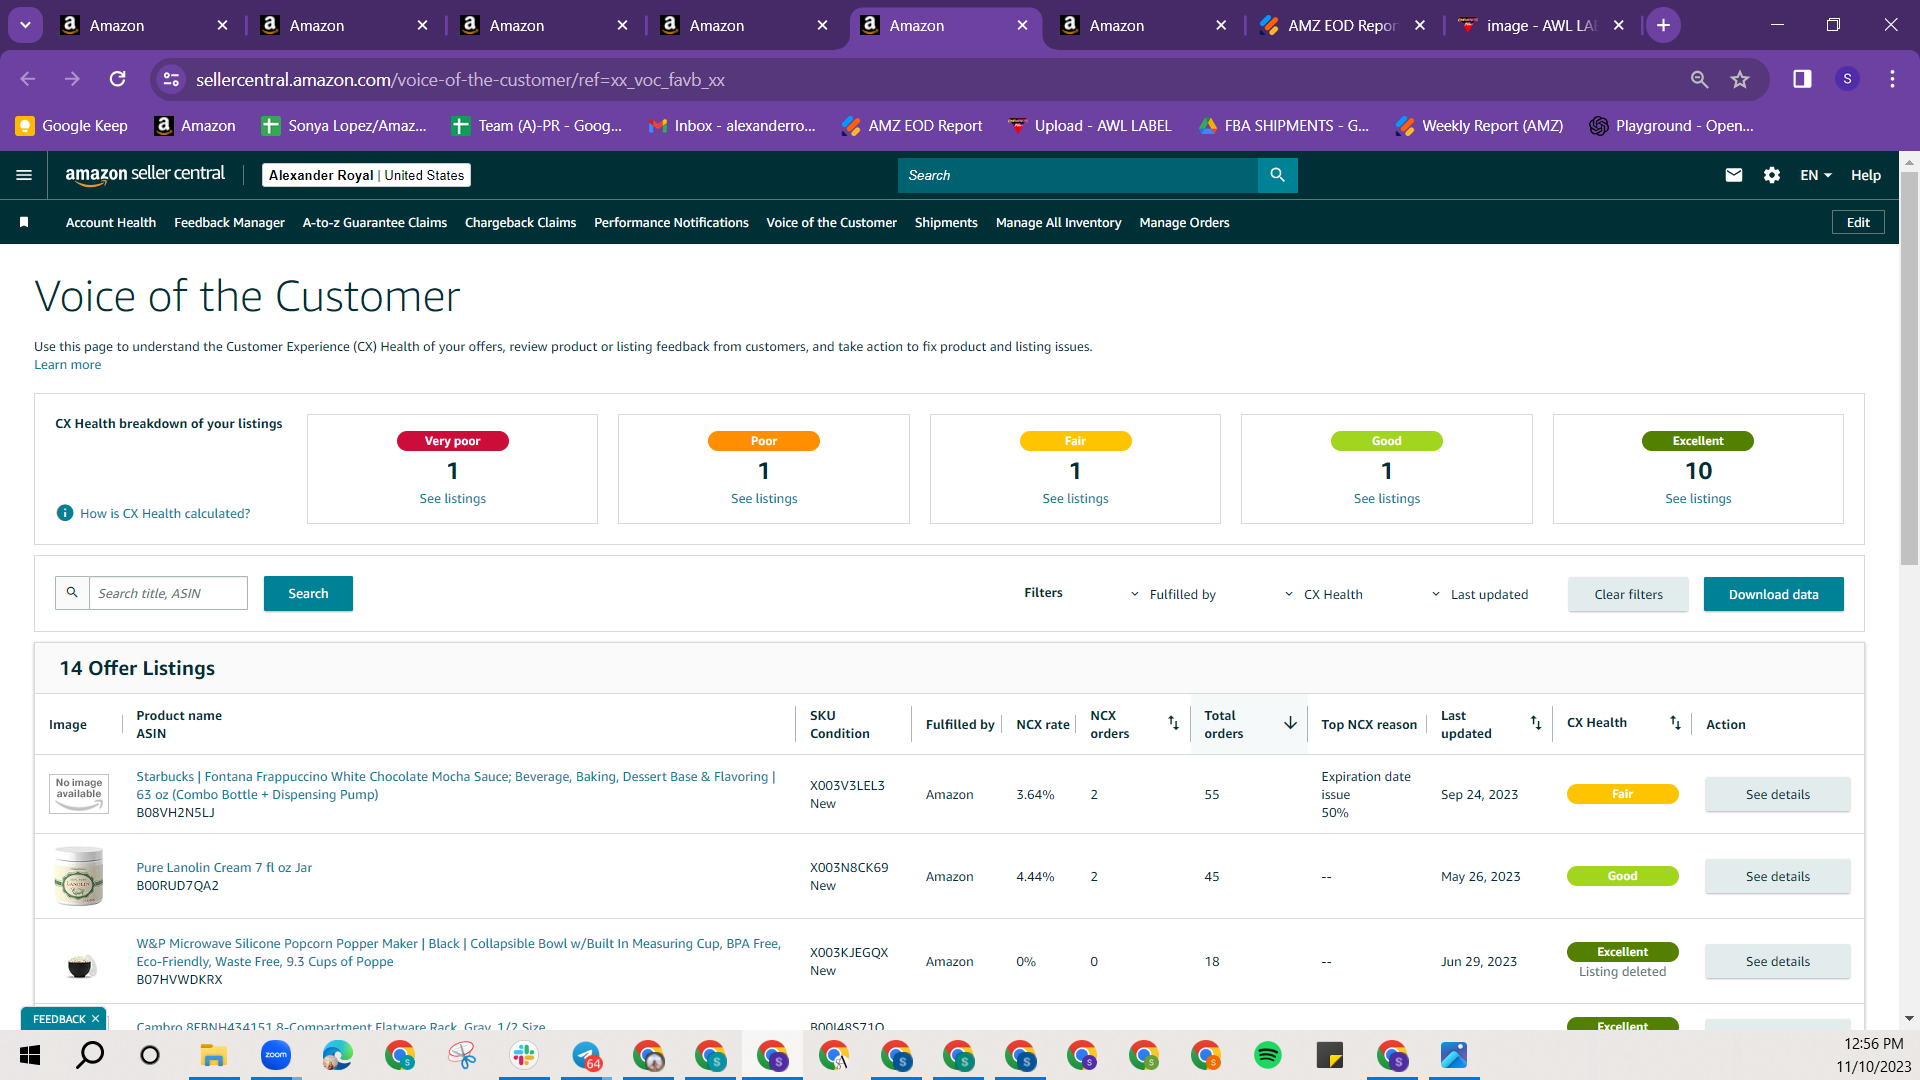Open the messages envelope icon

click(x=1734, y=175)
